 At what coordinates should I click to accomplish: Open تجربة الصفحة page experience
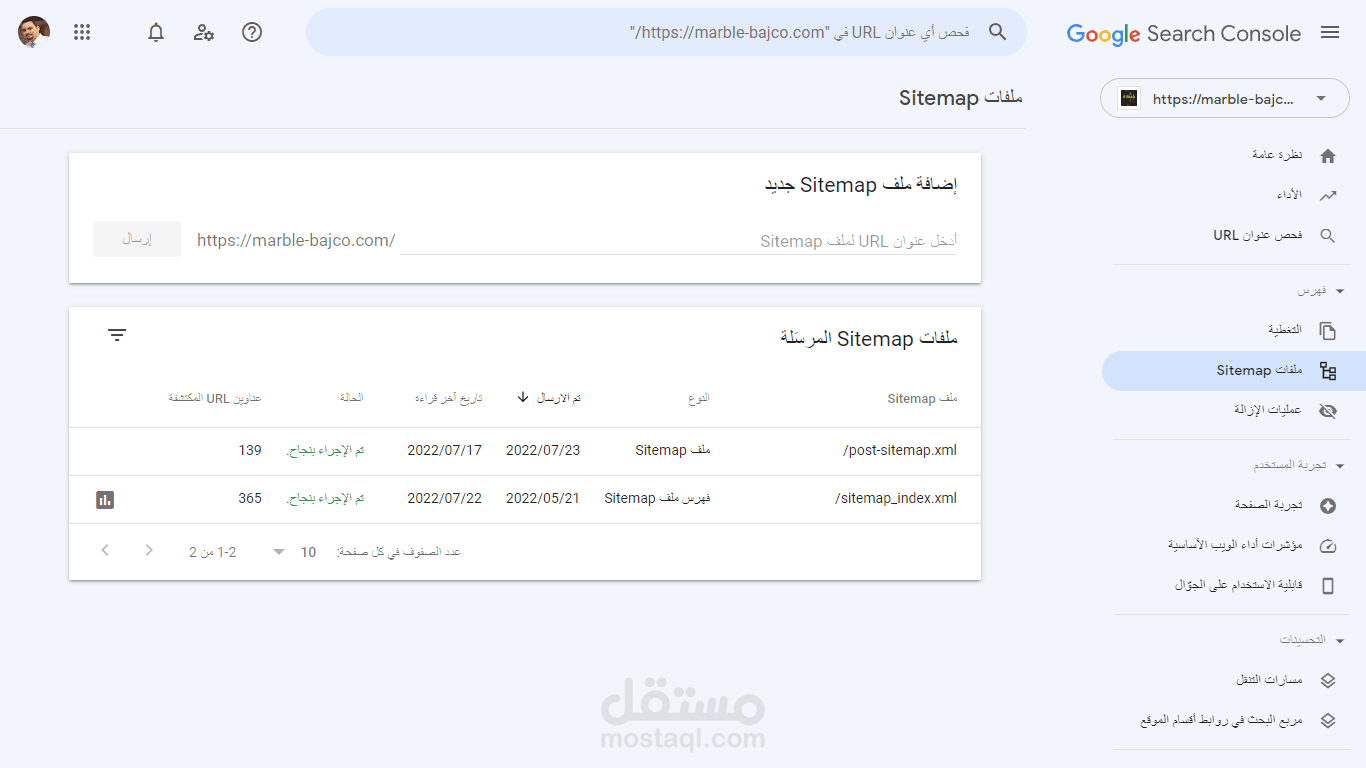tap(1268, 506)
